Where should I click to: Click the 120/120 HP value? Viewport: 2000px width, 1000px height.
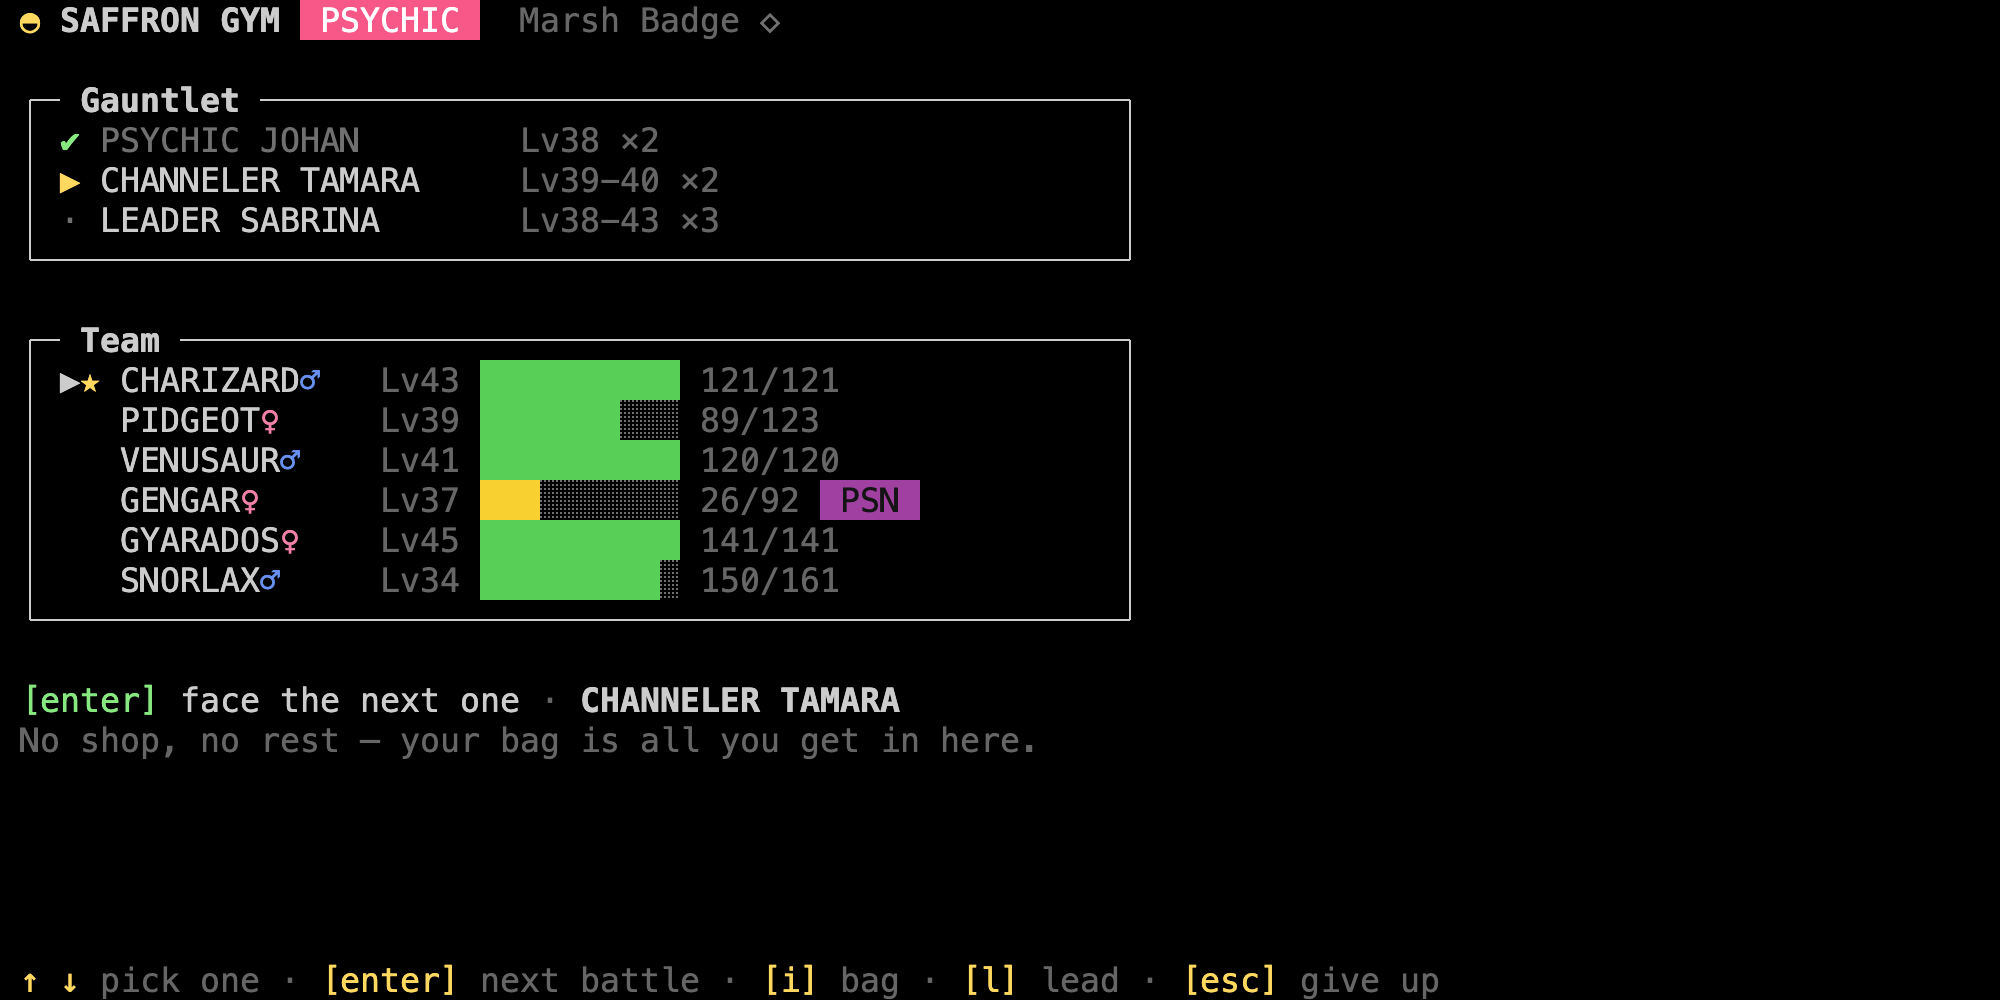point(770,461)
